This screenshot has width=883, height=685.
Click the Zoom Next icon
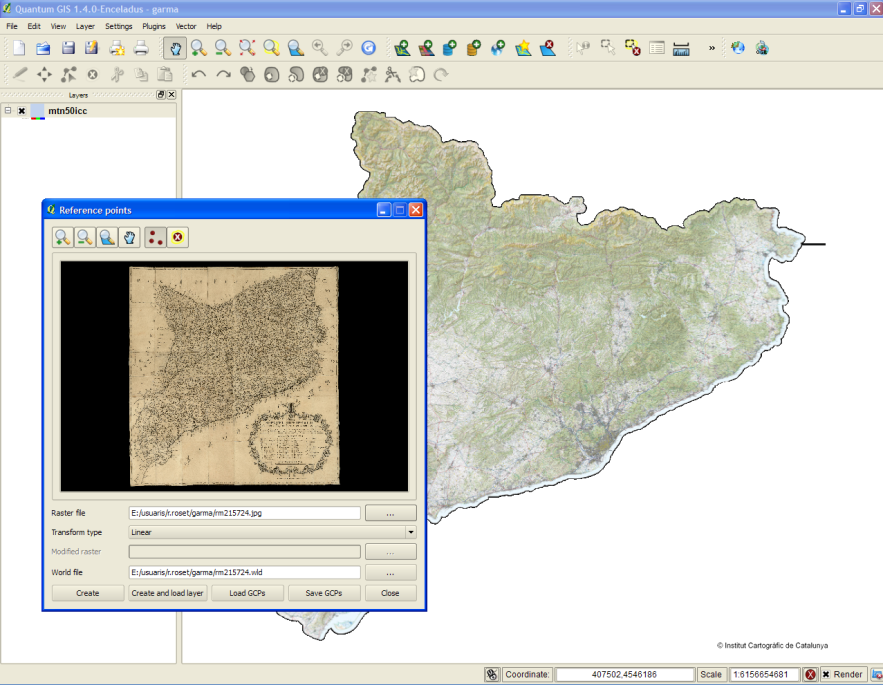(x=344, y=48)
